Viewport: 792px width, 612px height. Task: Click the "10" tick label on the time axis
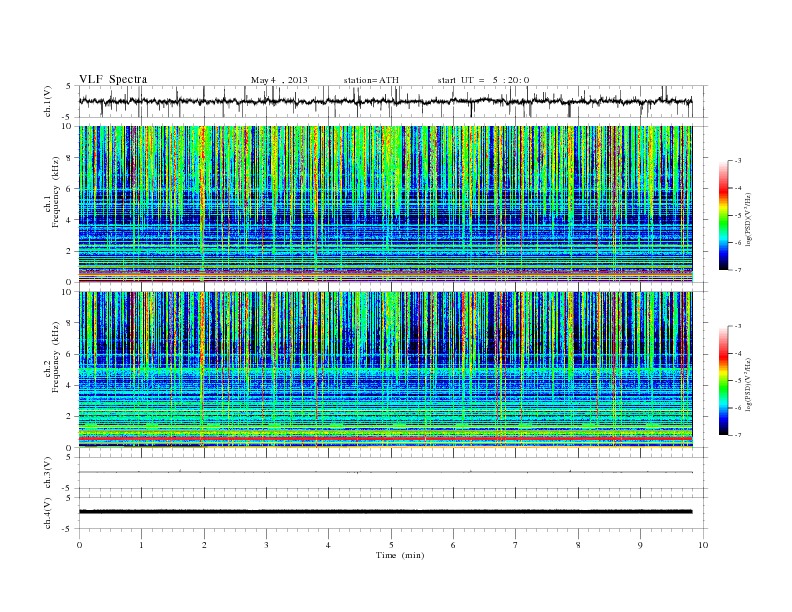coord(703,545)
